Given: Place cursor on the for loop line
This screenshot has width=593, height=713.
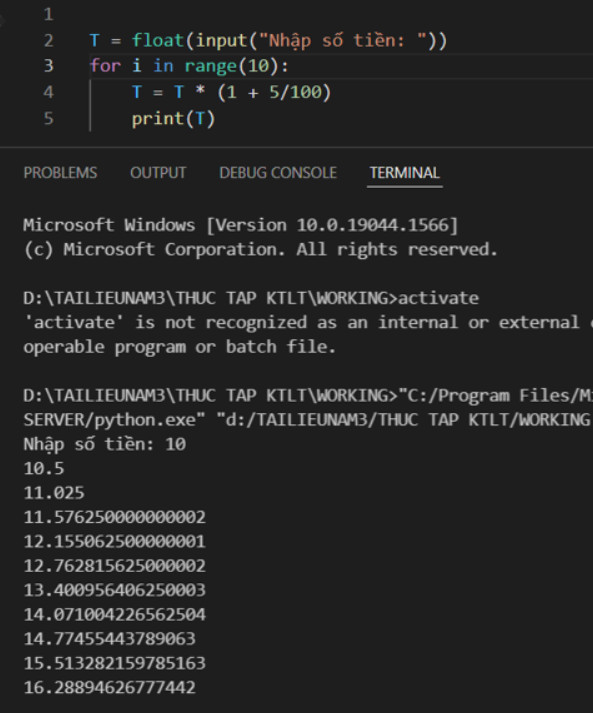Looking at the screenshot, I should tap(189, 66).
